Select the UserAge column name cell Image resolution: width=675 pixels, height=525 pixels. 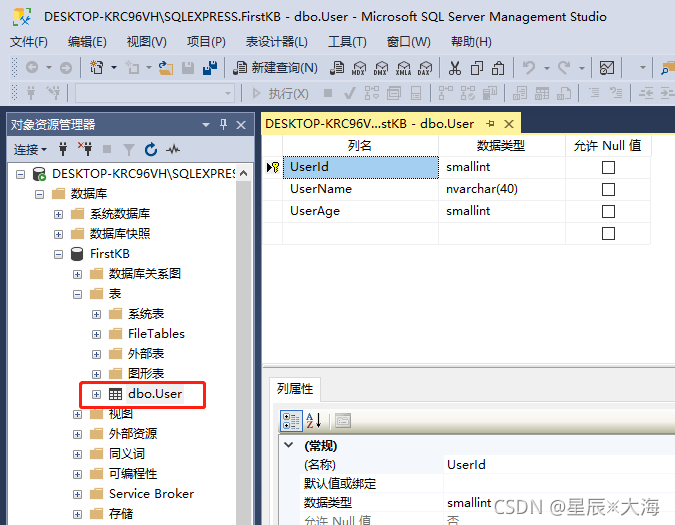point(360,211)
